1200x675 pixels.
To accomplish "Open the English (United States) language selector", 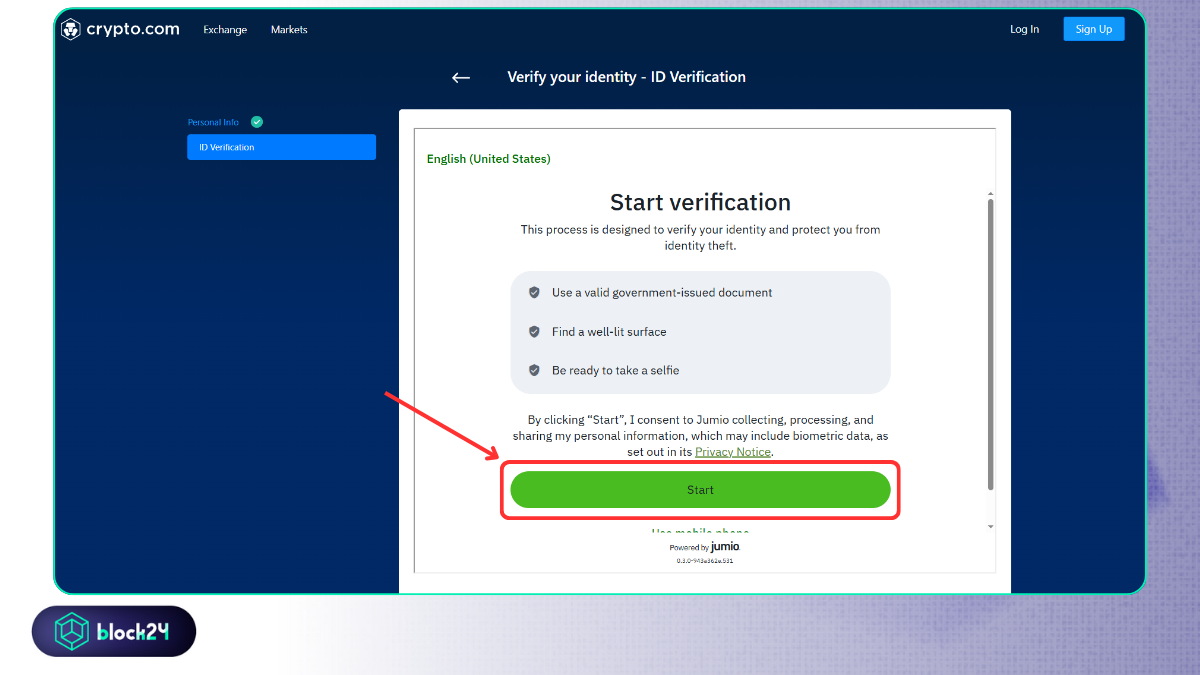I will pos(488,159).
